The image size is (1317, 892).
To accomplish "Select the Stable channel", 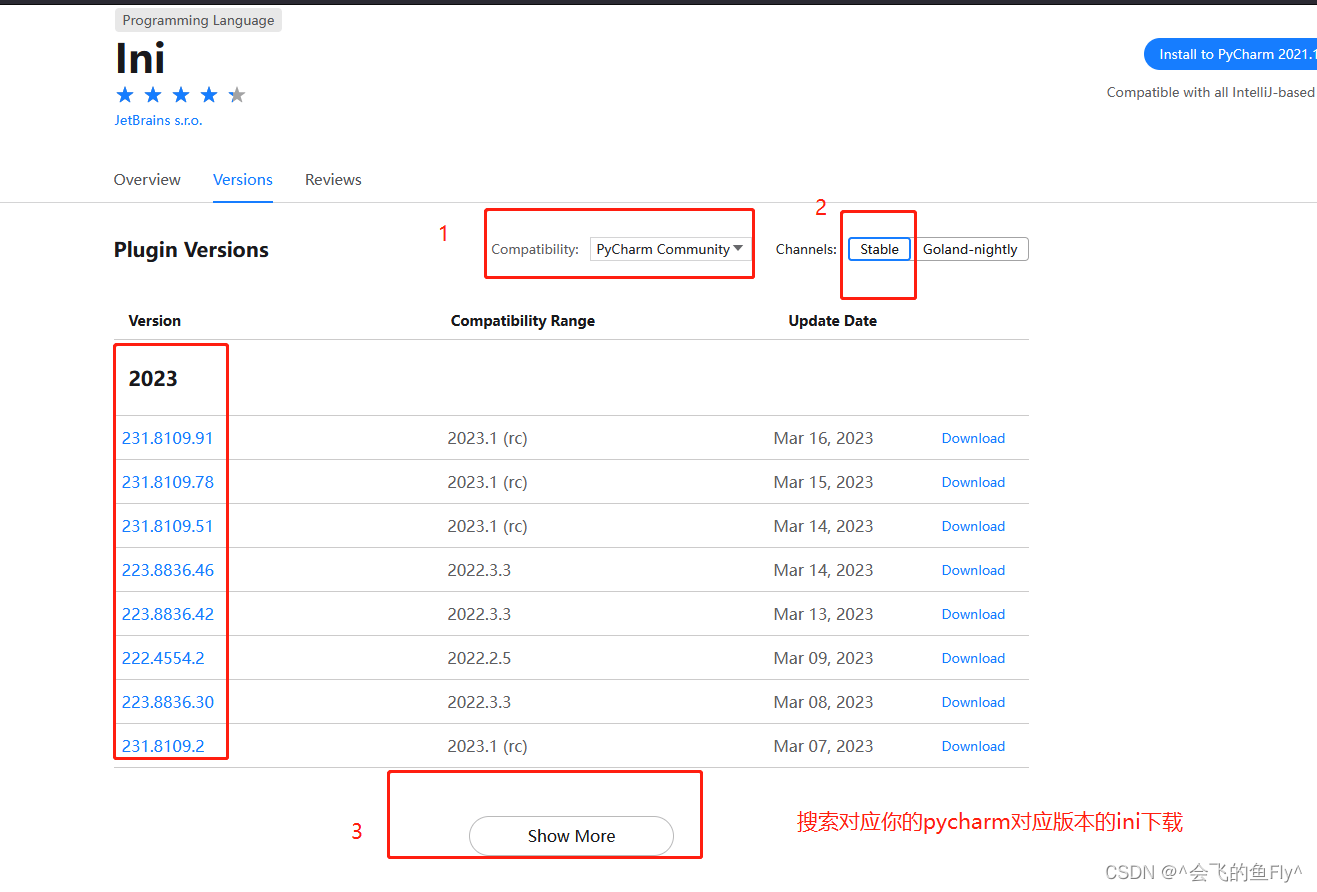I will (879, 249).
